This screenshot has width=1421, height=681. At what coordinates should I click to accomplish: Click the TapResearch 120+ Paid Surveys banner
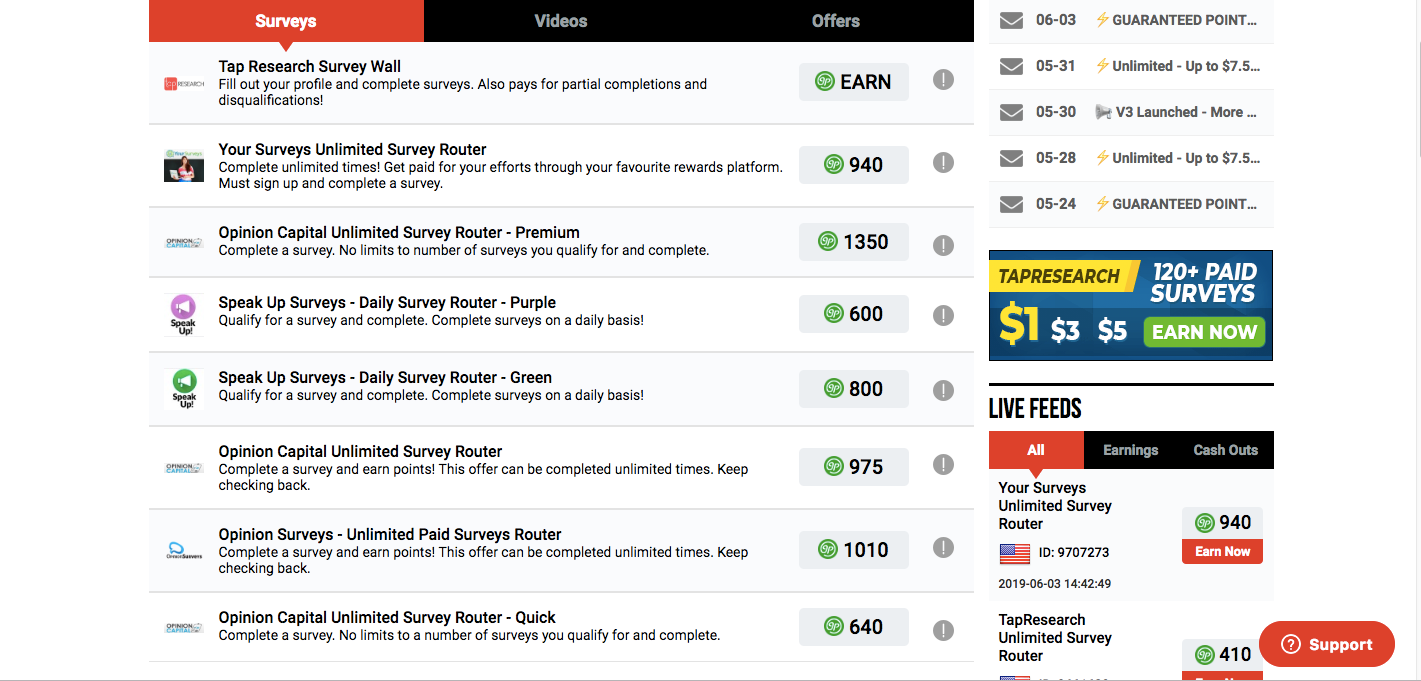point(1131,306)
